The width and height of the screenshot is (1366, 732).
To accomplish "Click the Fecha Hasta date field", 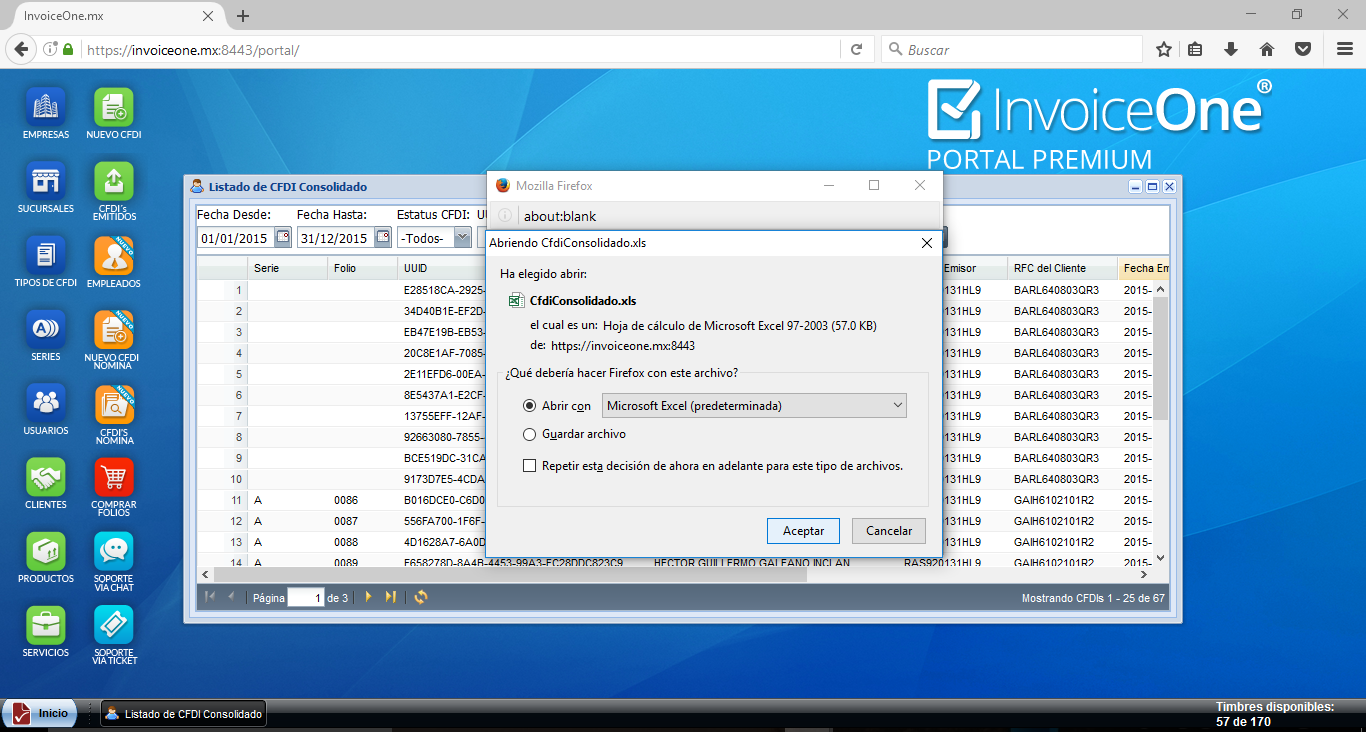I will point(335,238).
